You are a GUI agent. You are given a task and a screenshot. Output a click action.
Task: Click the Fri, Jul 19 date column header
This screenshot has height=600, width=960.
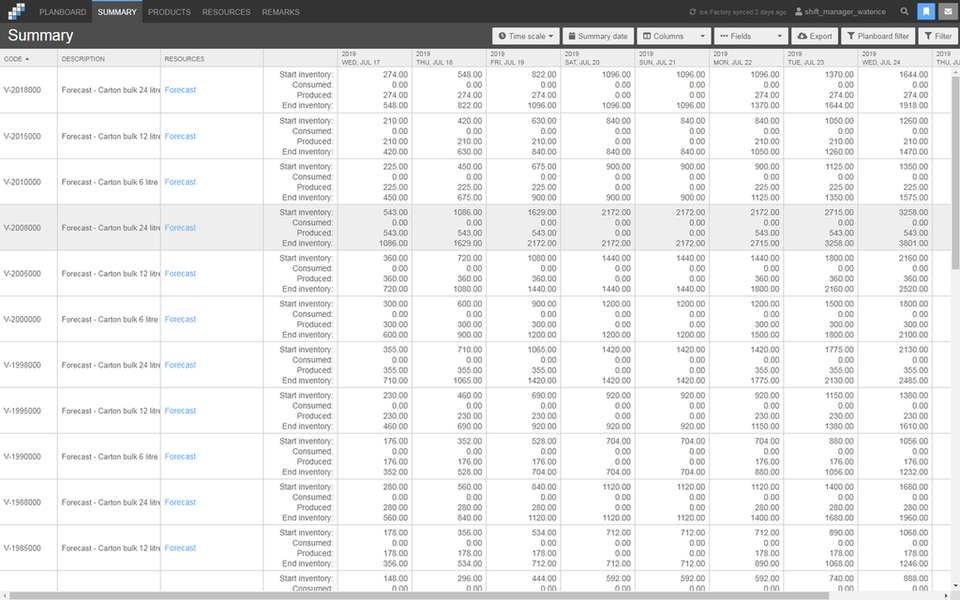point(523,58)
